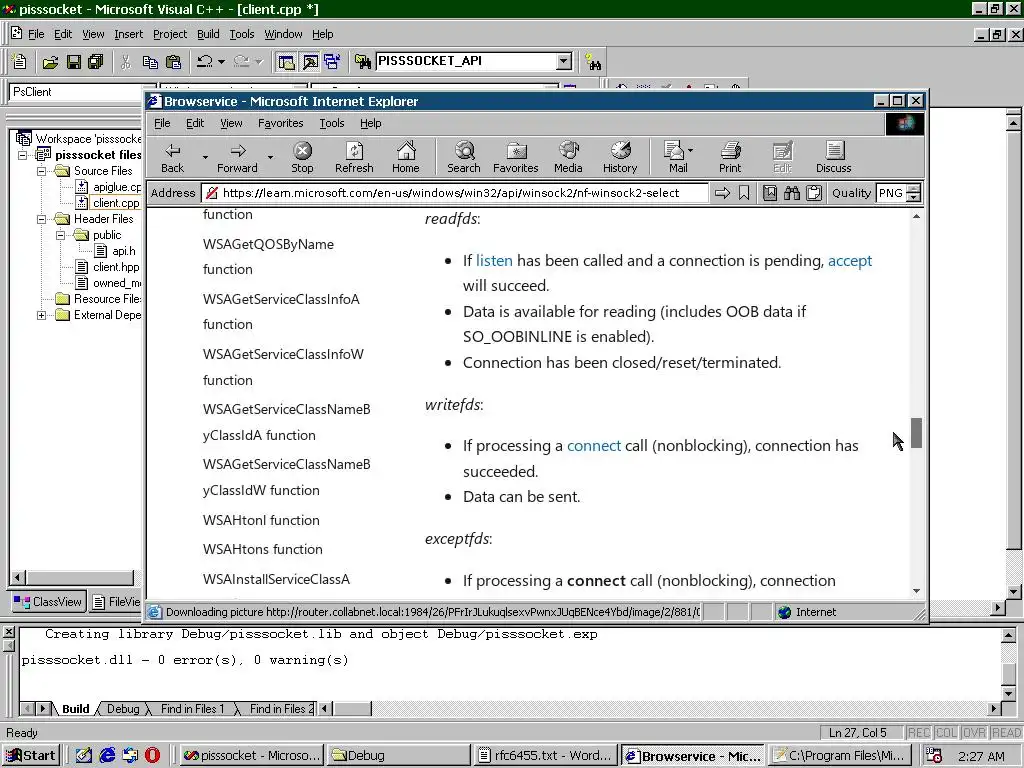This screenshot has width=1024, height=768.
Task: Click the WSAGetQOSByName function sidebar link
Action: click(268, 257)
